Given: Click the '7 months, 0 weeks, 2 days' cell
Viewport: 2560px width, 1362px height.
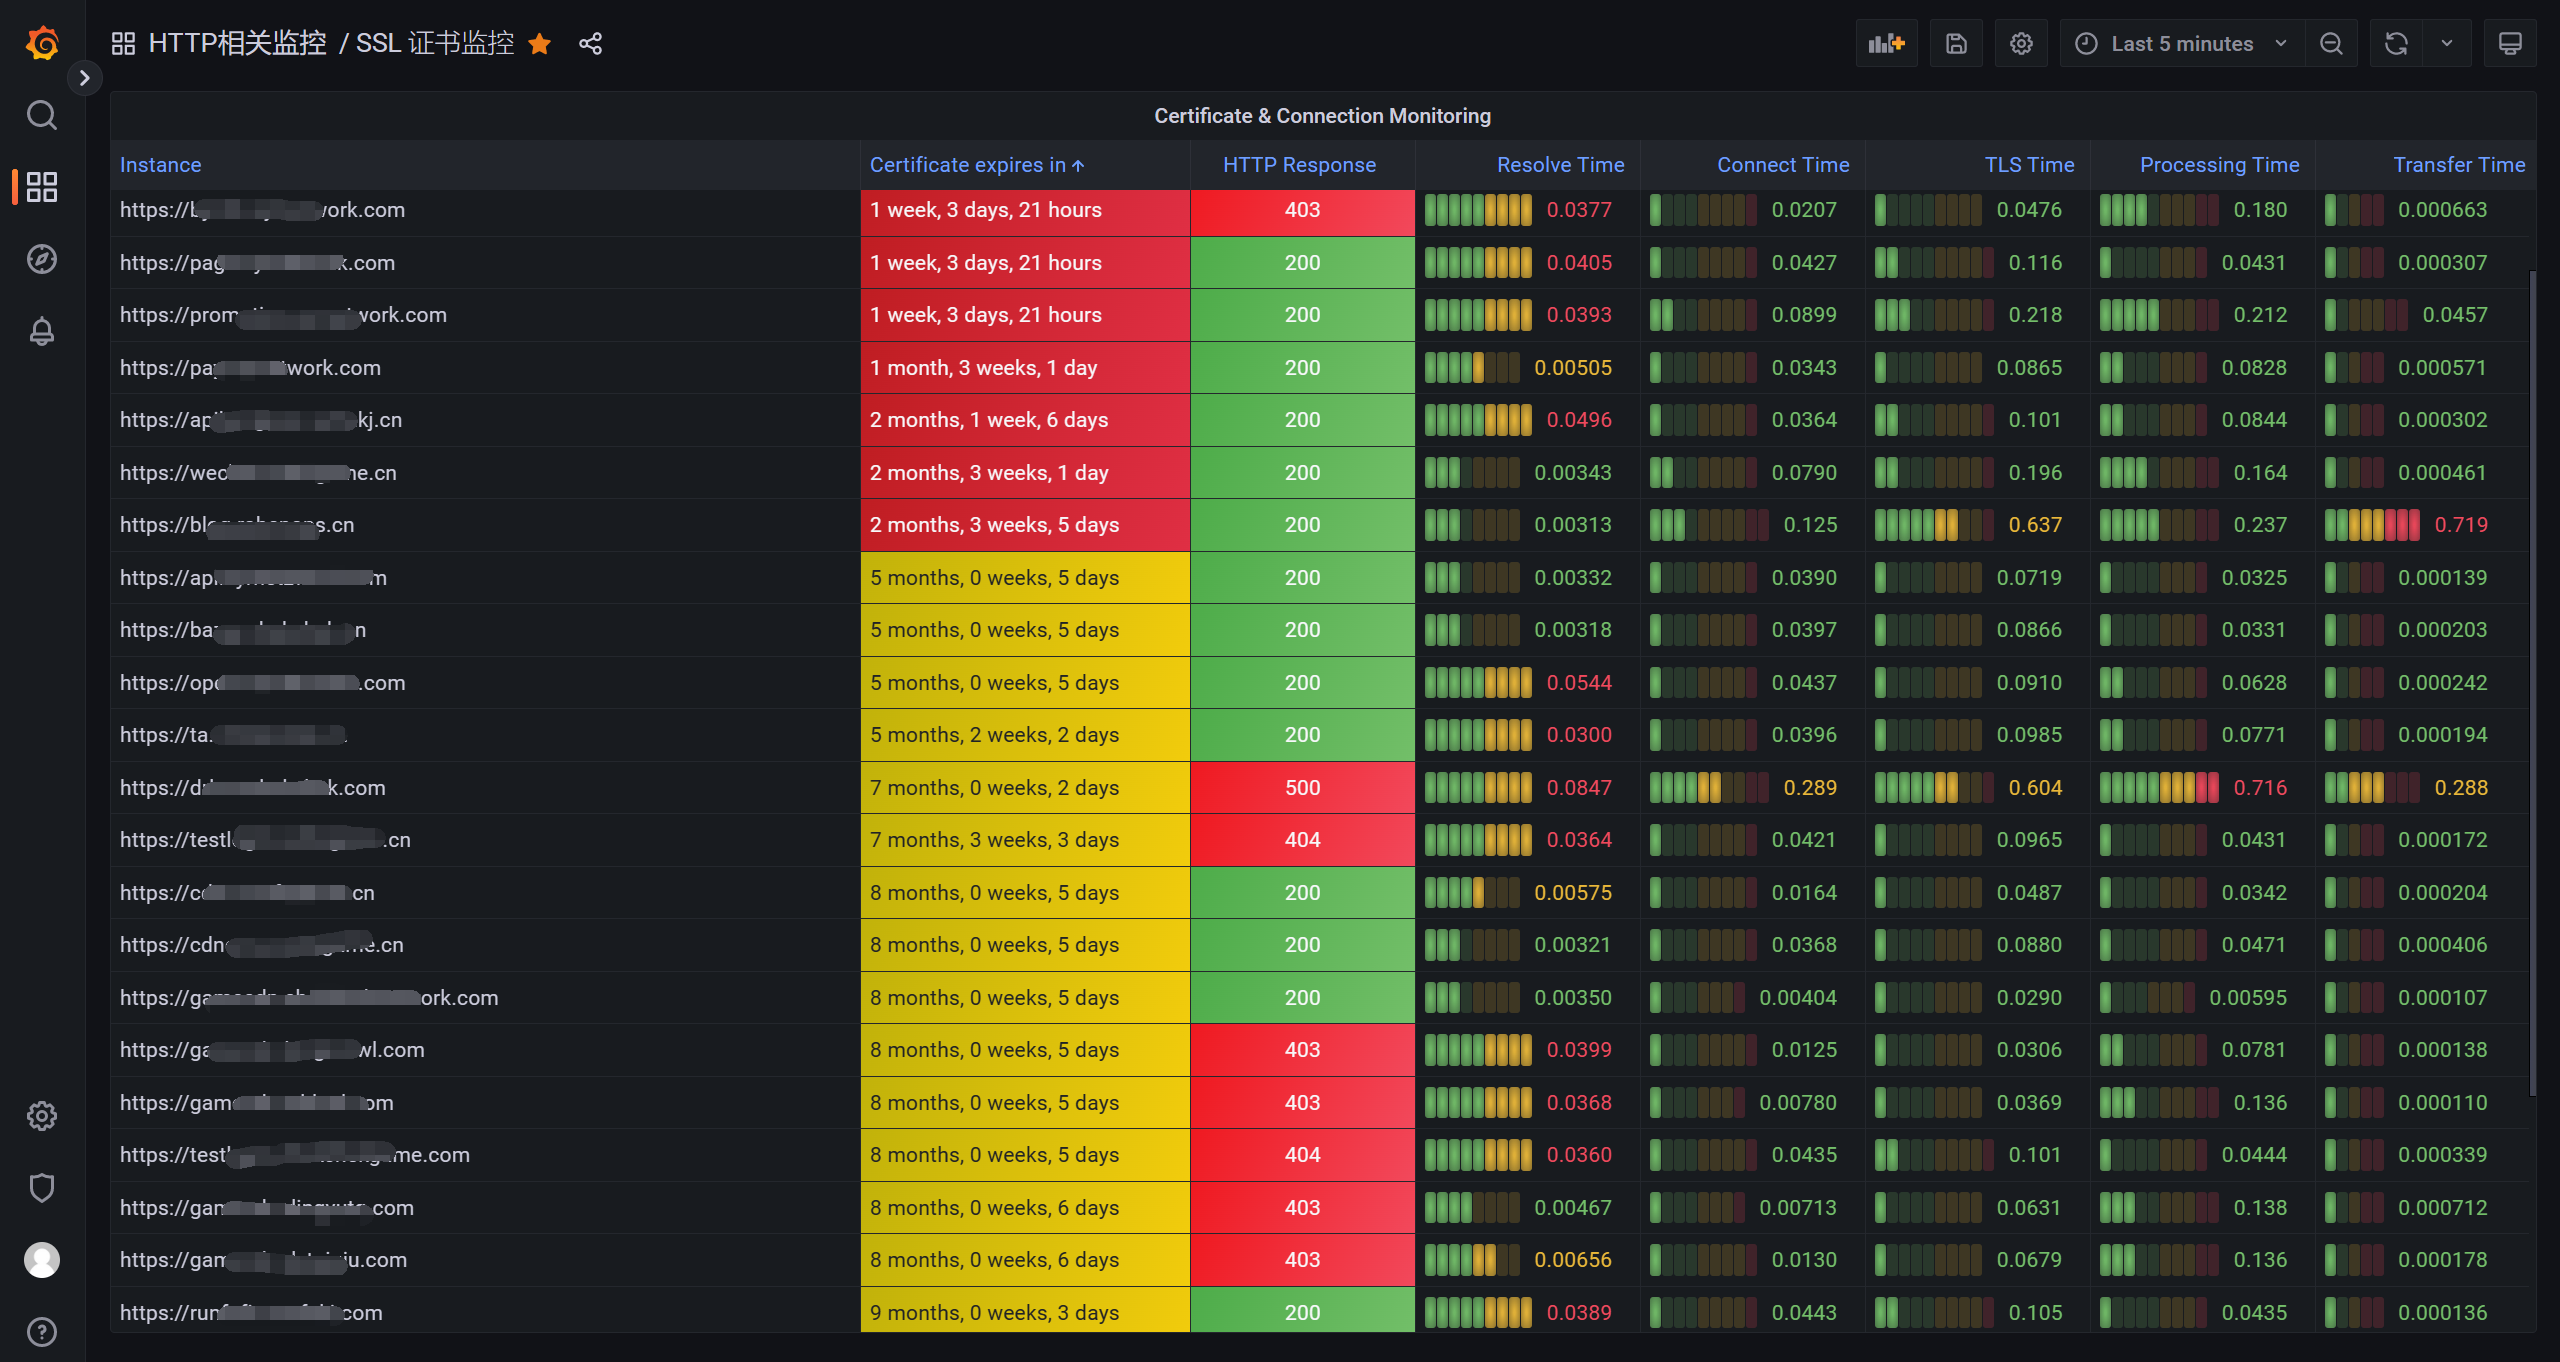Looking at the screenshot, I should point(1025,788).
